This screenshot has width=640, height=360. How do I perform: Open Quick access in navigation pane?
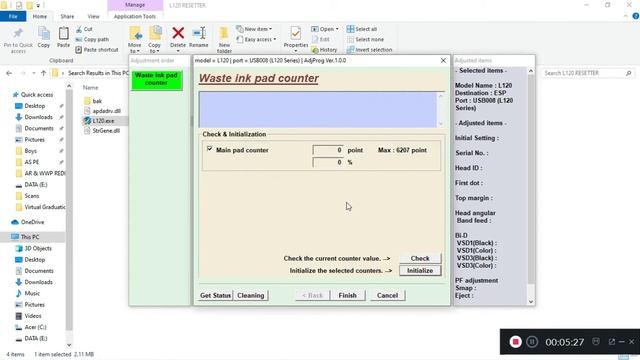pyautogui.click(x=37, y=95)
